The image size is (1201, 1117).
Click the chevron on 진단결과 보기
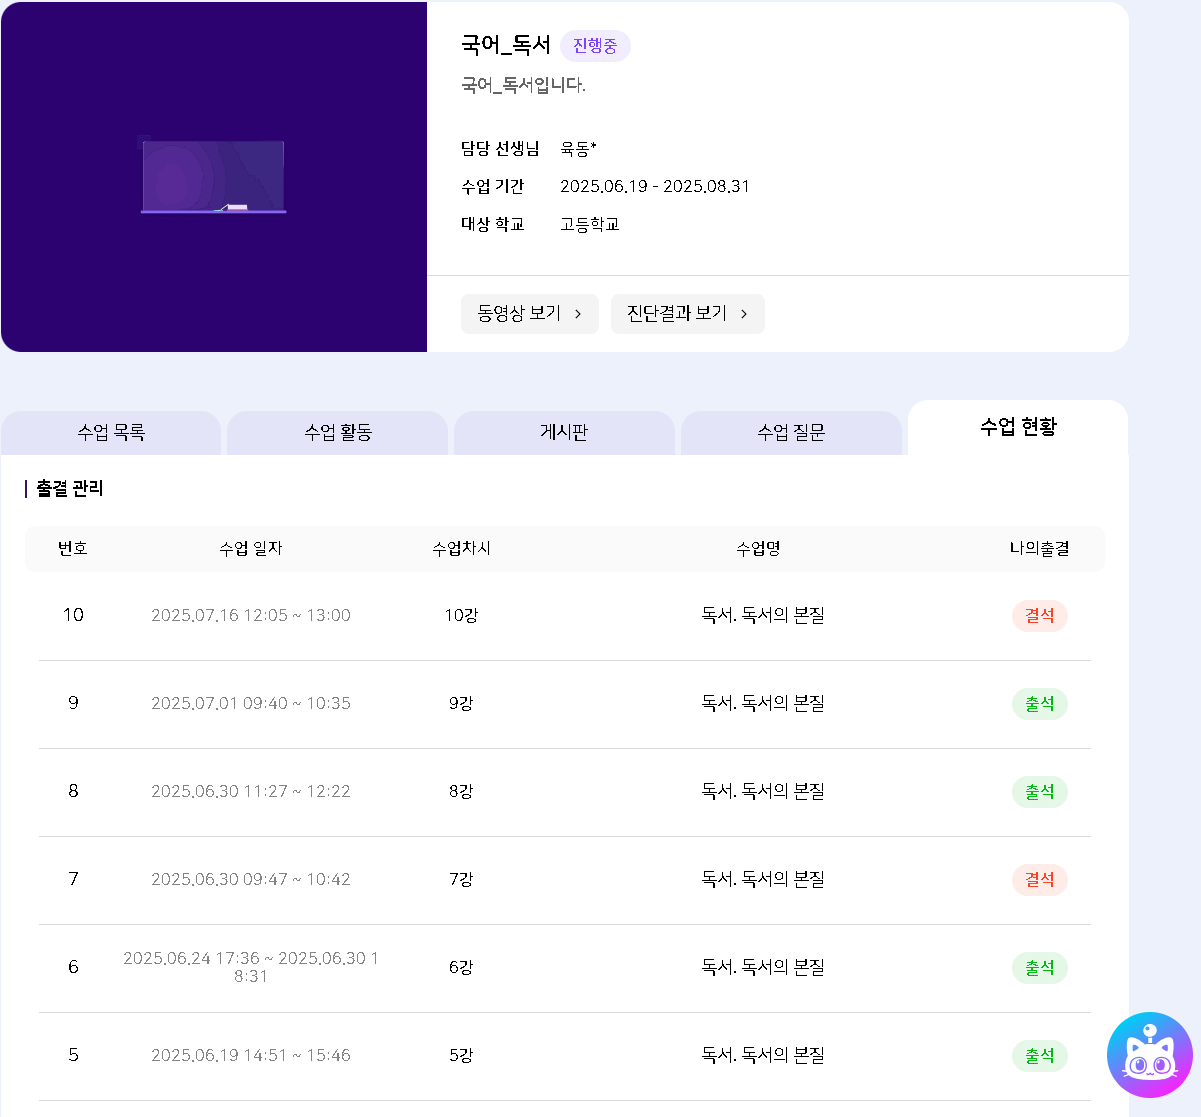(x=744, y=314)
